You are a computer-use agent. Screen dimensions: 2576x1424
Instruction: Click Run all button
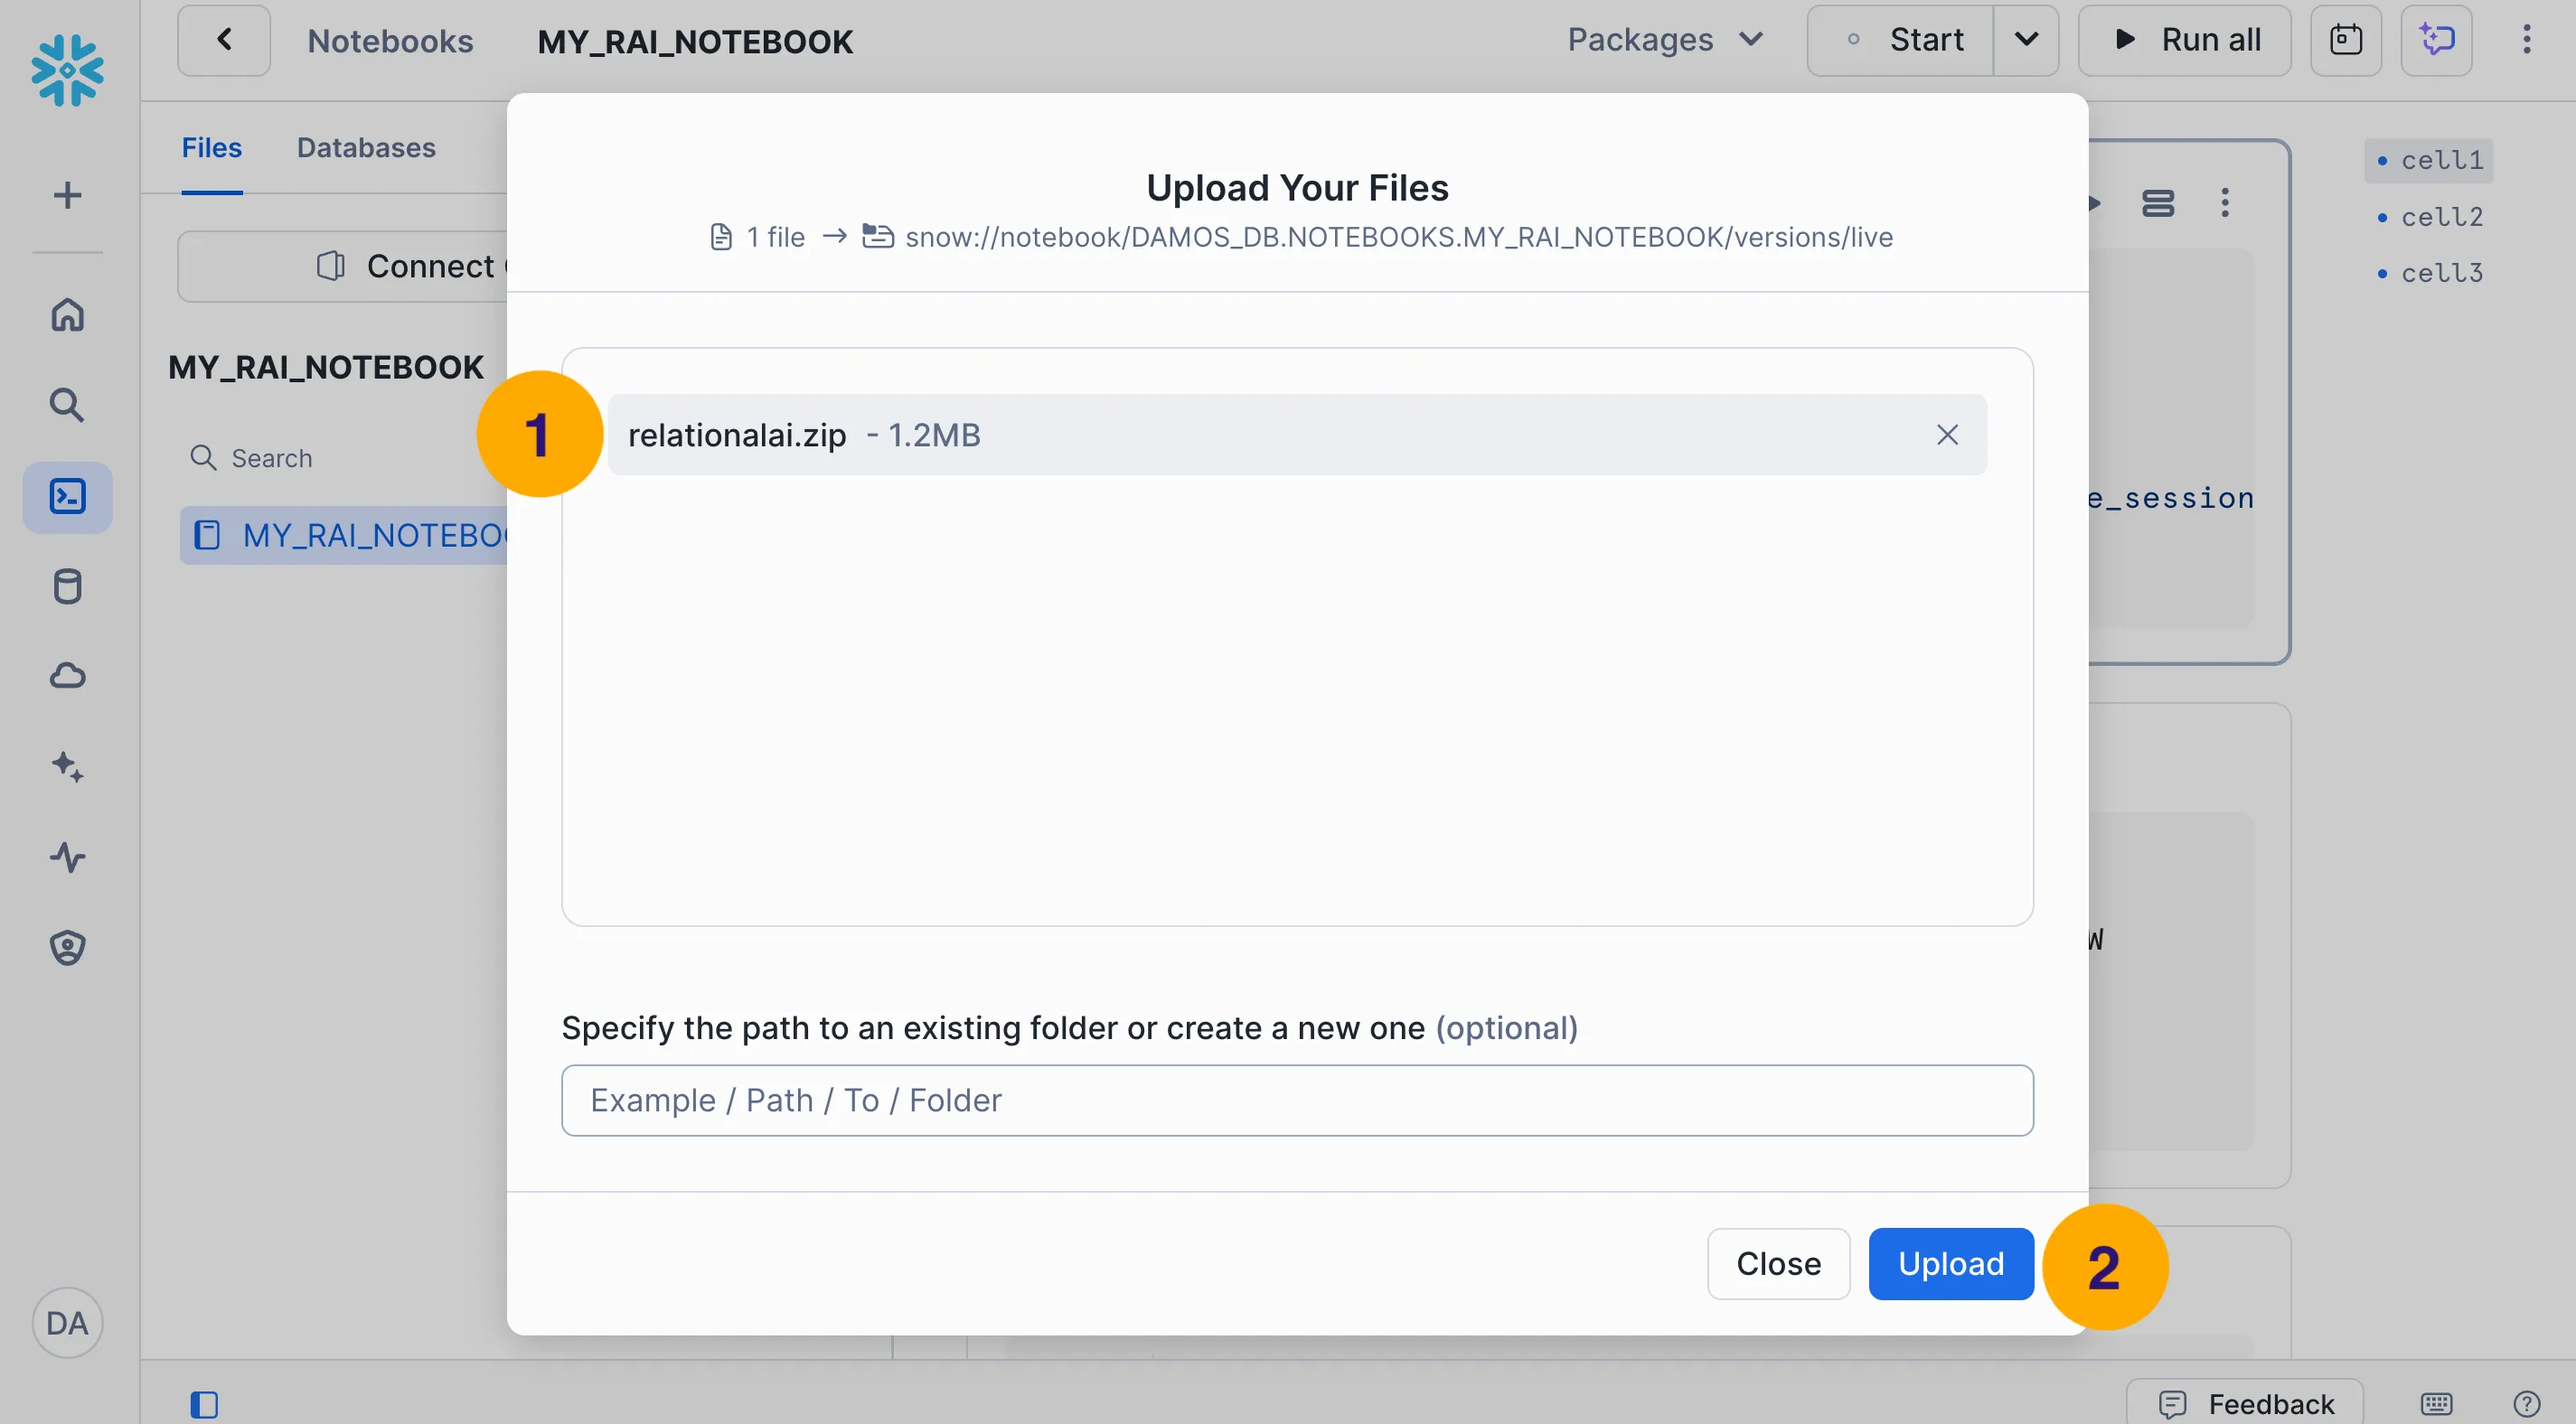pos(2185,40)
